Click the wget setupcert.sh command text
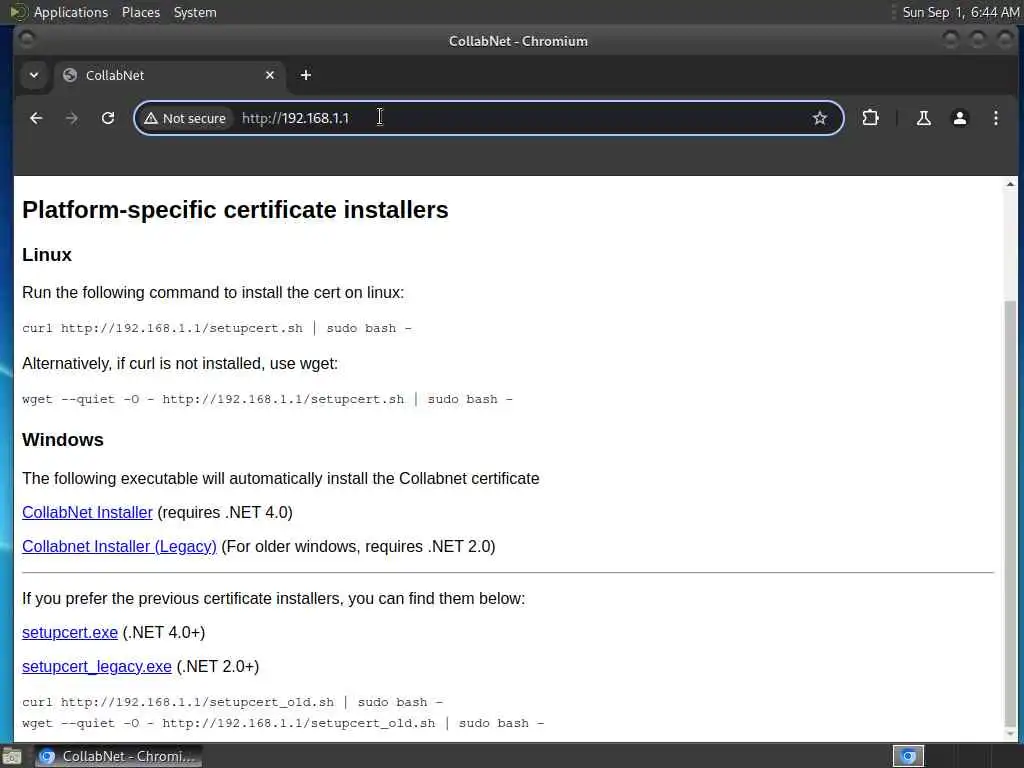 pos(267,399)
